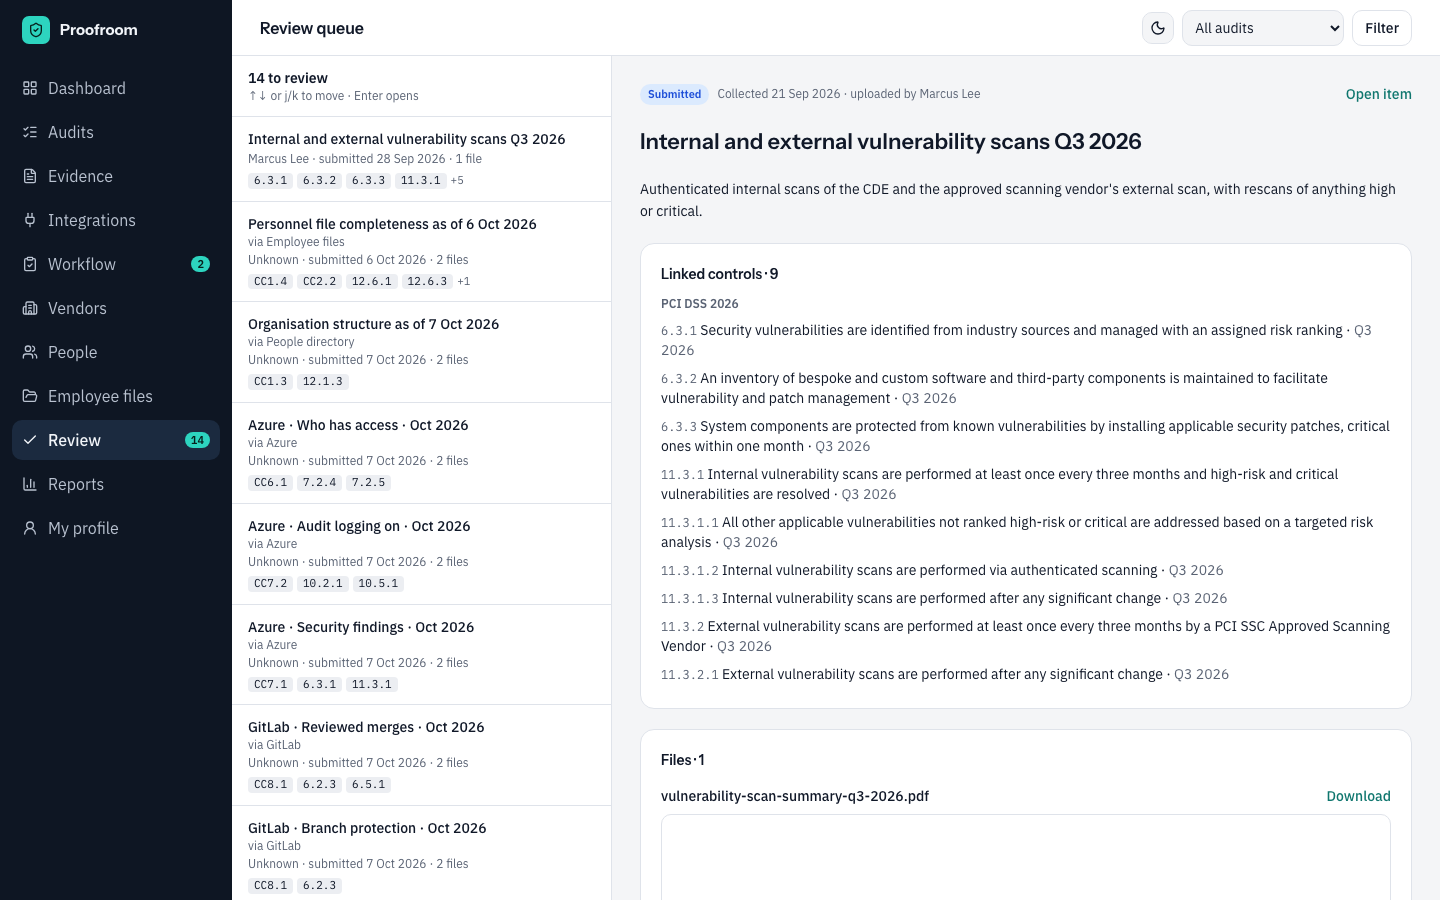Image resolution: width=1440 pixels, height=900 pixels.
Task: Select Azure Audit logging on item
Action: [422, 554]
